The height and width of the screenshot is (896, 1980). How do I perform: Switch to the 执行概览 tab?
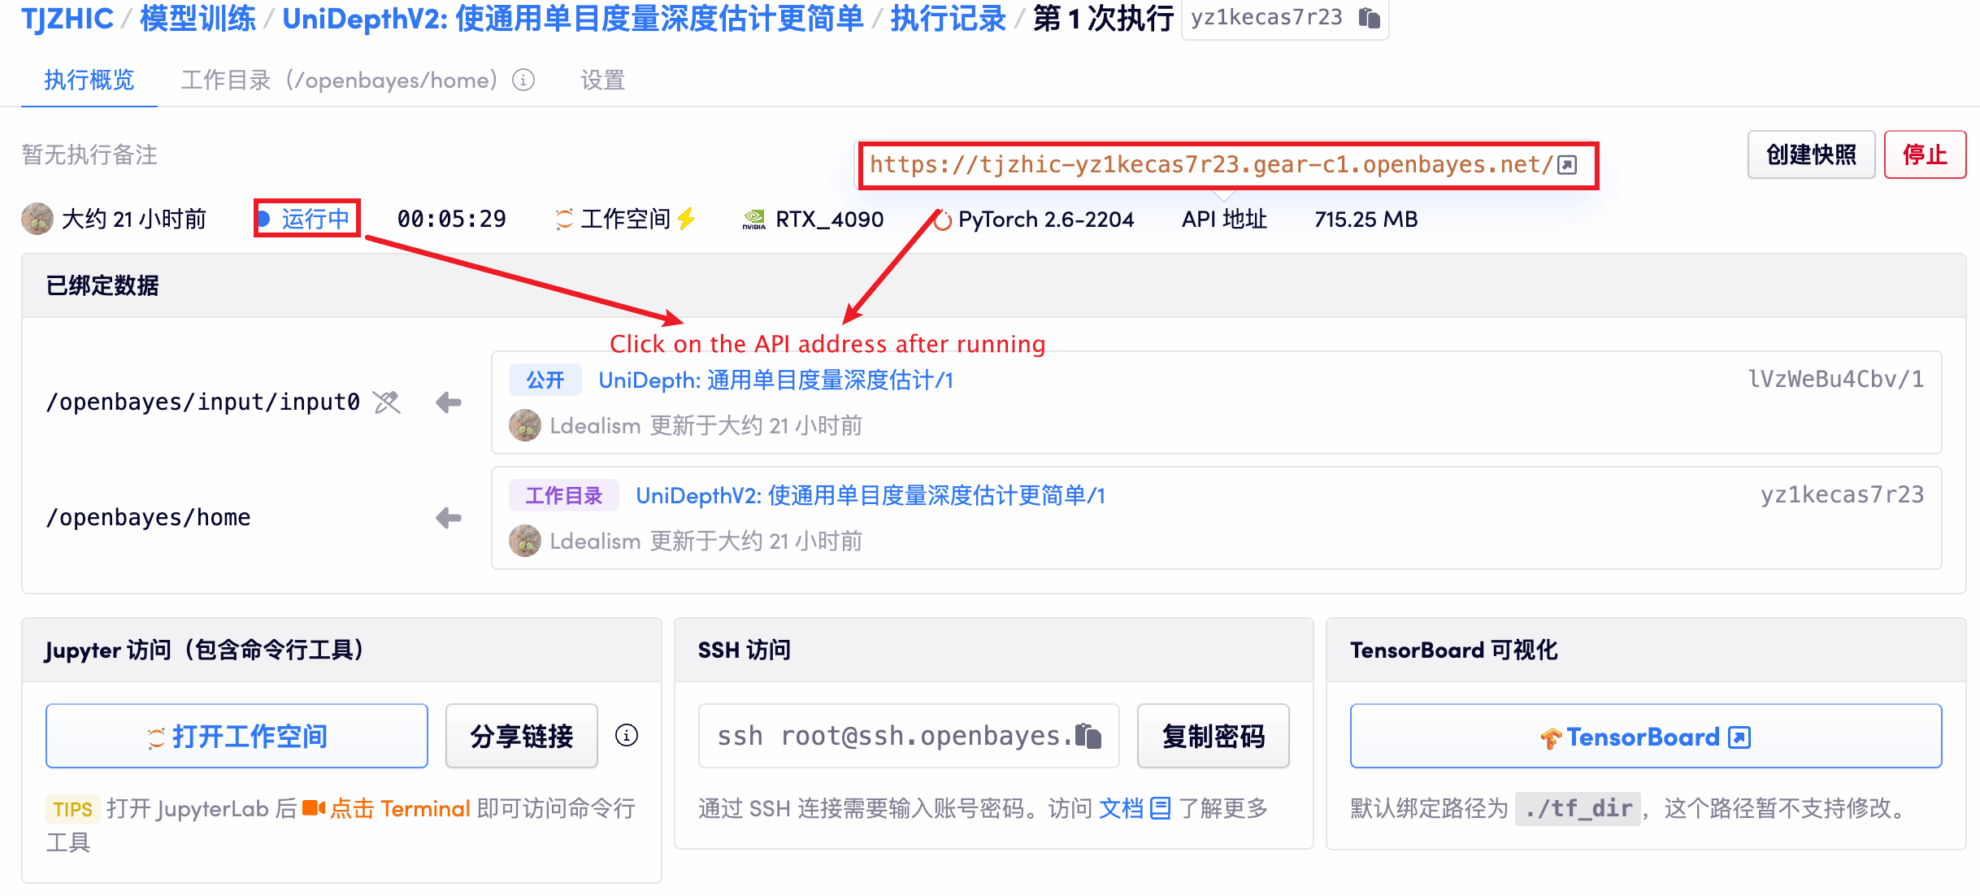[89, 80]
